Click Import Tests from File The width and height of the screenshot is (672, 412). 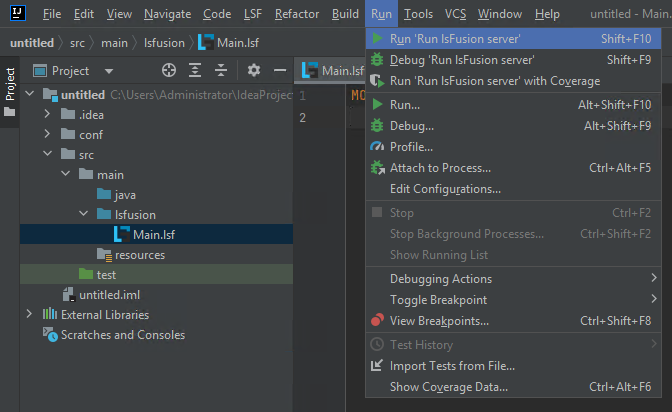click(452, 366)
